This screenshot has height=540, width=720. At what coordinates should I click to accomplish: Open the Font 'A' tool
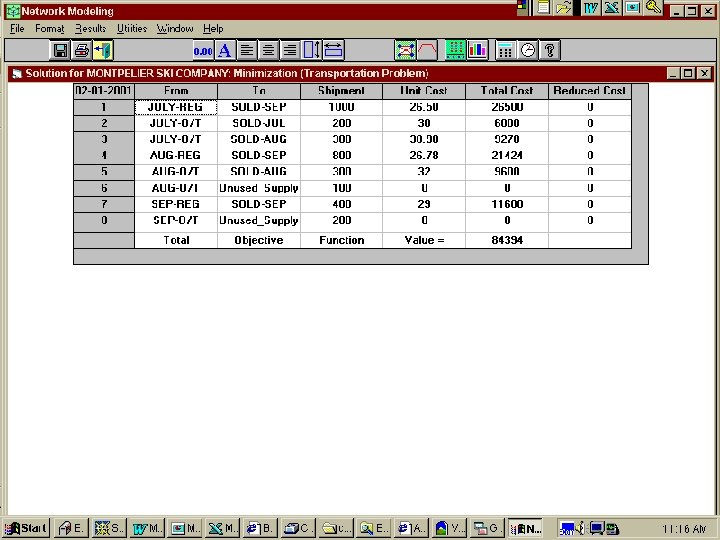click(225, 50)
